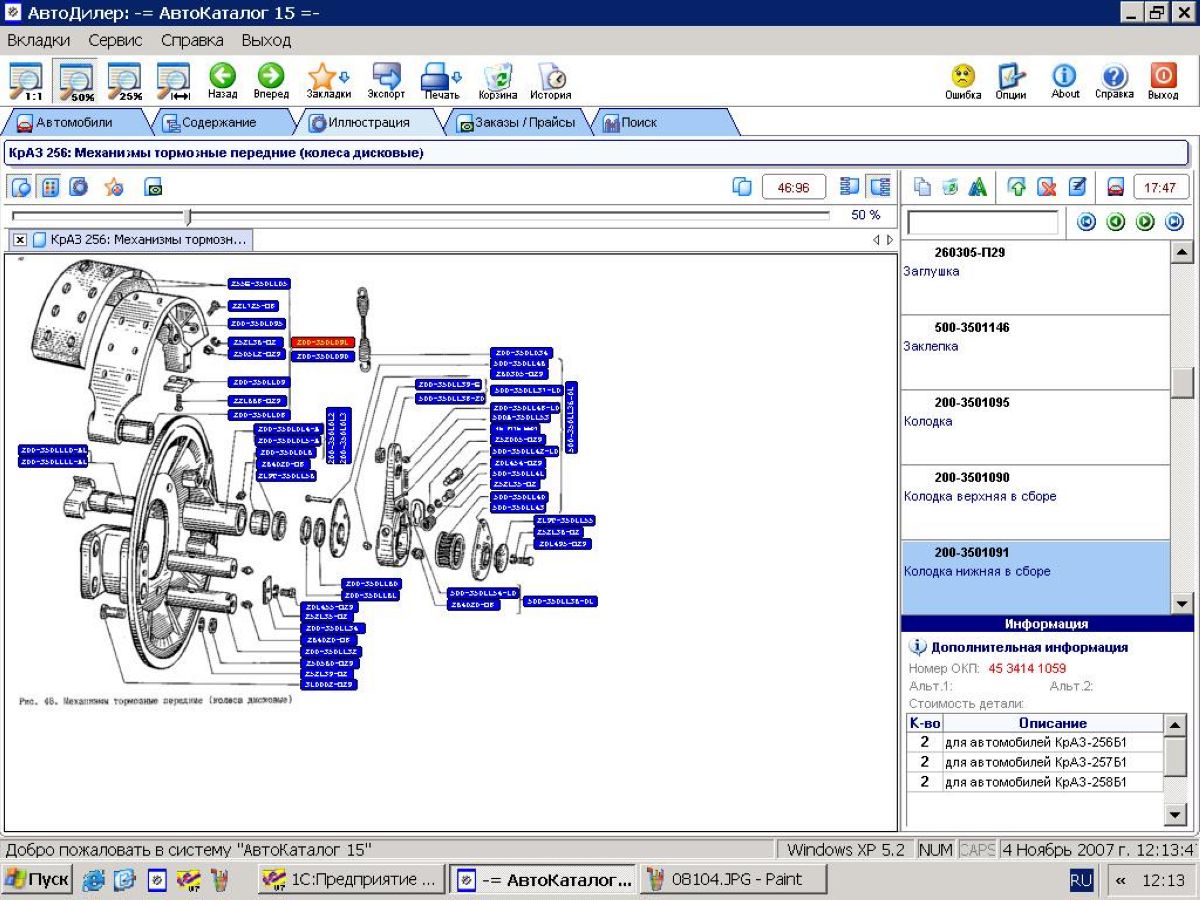Screen dimensions: 1200x900
Task: Open the История history
Action: pos(551,81)
